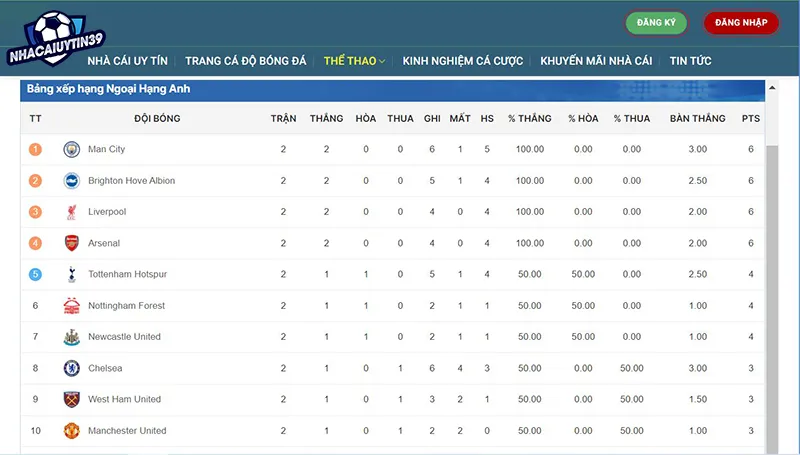The height and width of the screenshot is (455, 800).
Task: Click the Arsenal team name
Action: pyautogui.click(x=104, y=243)
